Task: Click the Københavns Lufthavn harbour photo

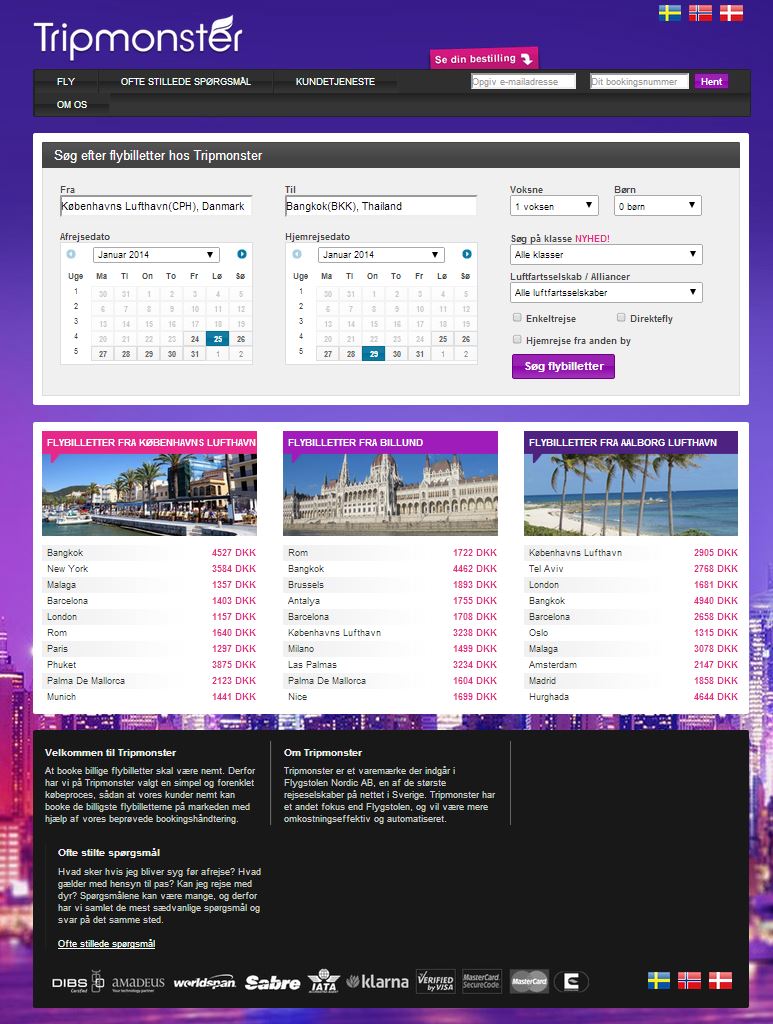Action: coord(150,494)
